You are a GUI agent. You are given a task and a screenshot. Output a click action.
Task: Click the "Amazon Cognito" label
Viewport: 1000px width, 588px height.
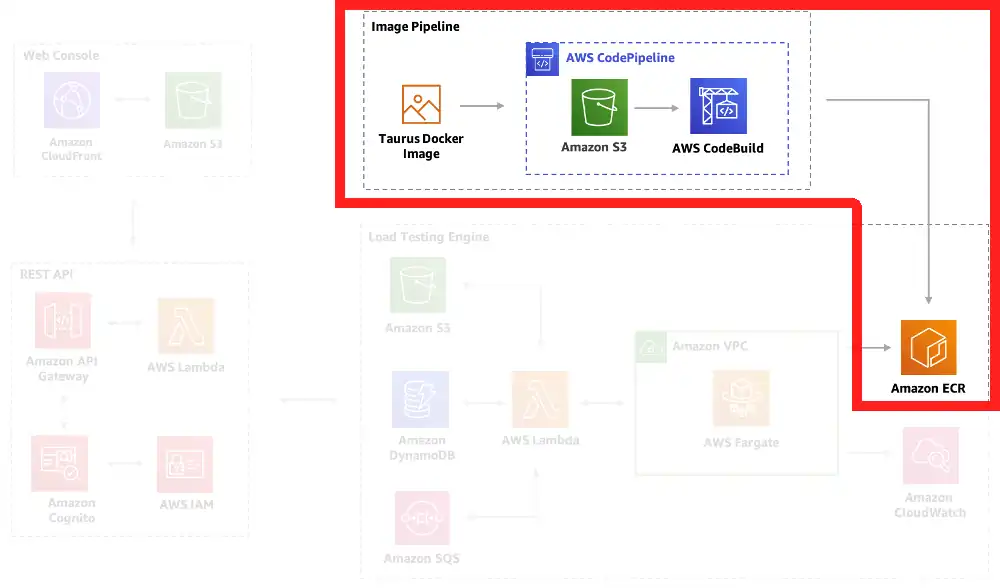point(71,510)
